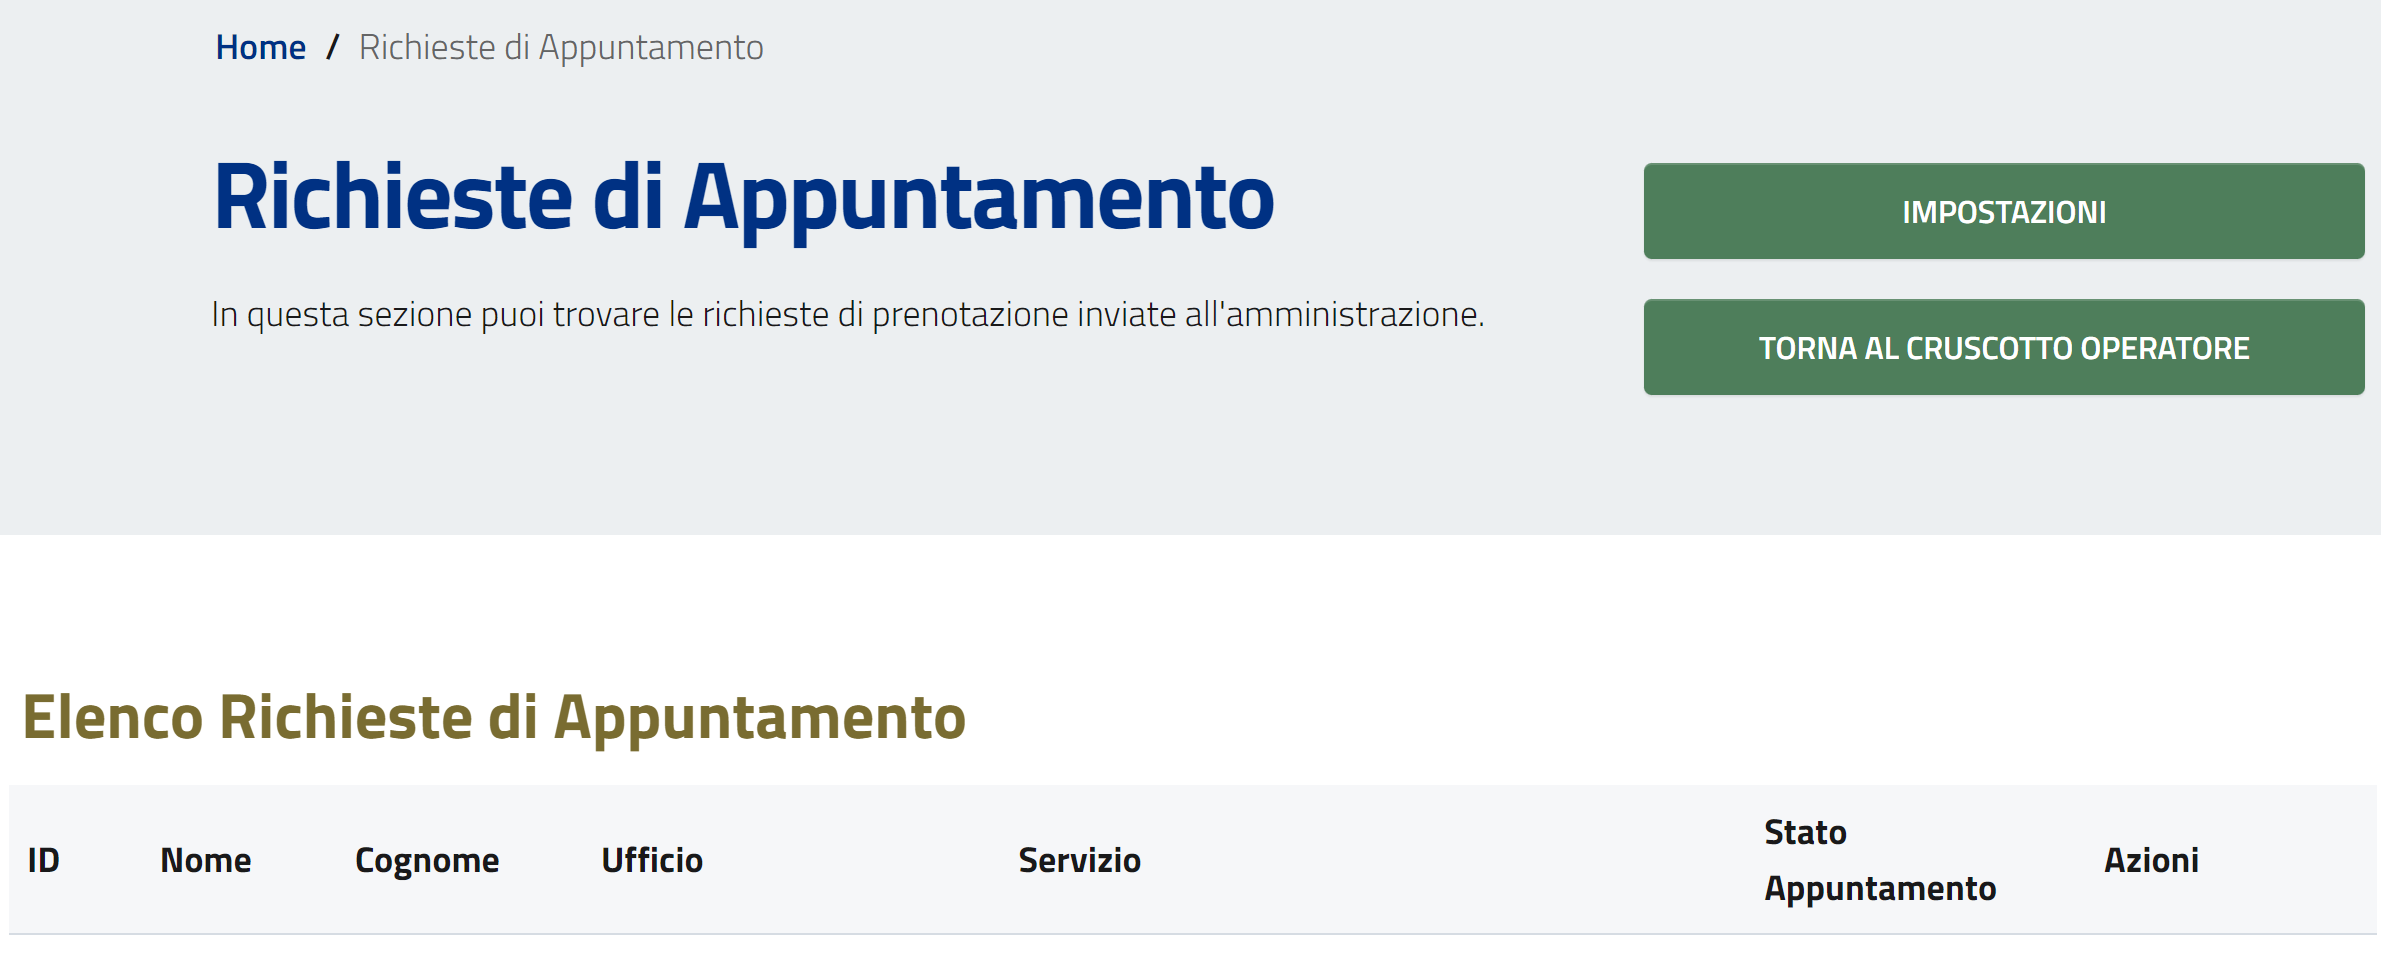Click the word Elenco in the olive heading
Viewport: 2381px width, 966px height.
tap(113, 718)
